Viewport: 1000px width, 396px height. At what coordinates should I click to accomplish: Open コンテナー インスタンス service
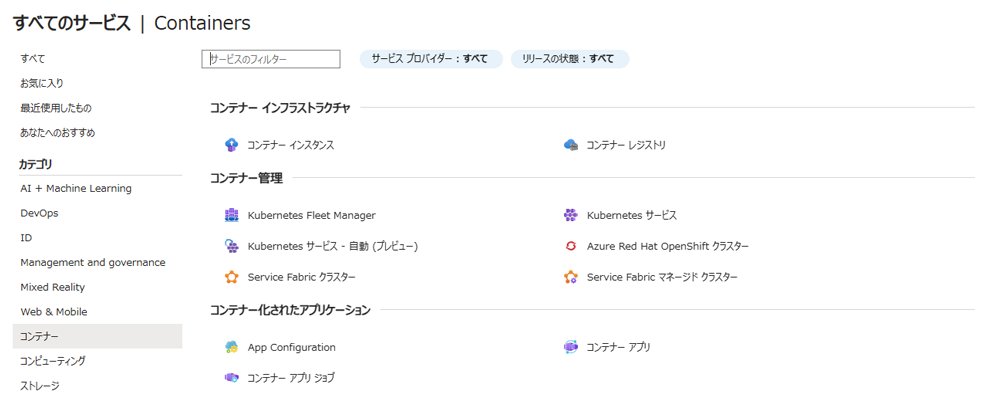point(291,145)
